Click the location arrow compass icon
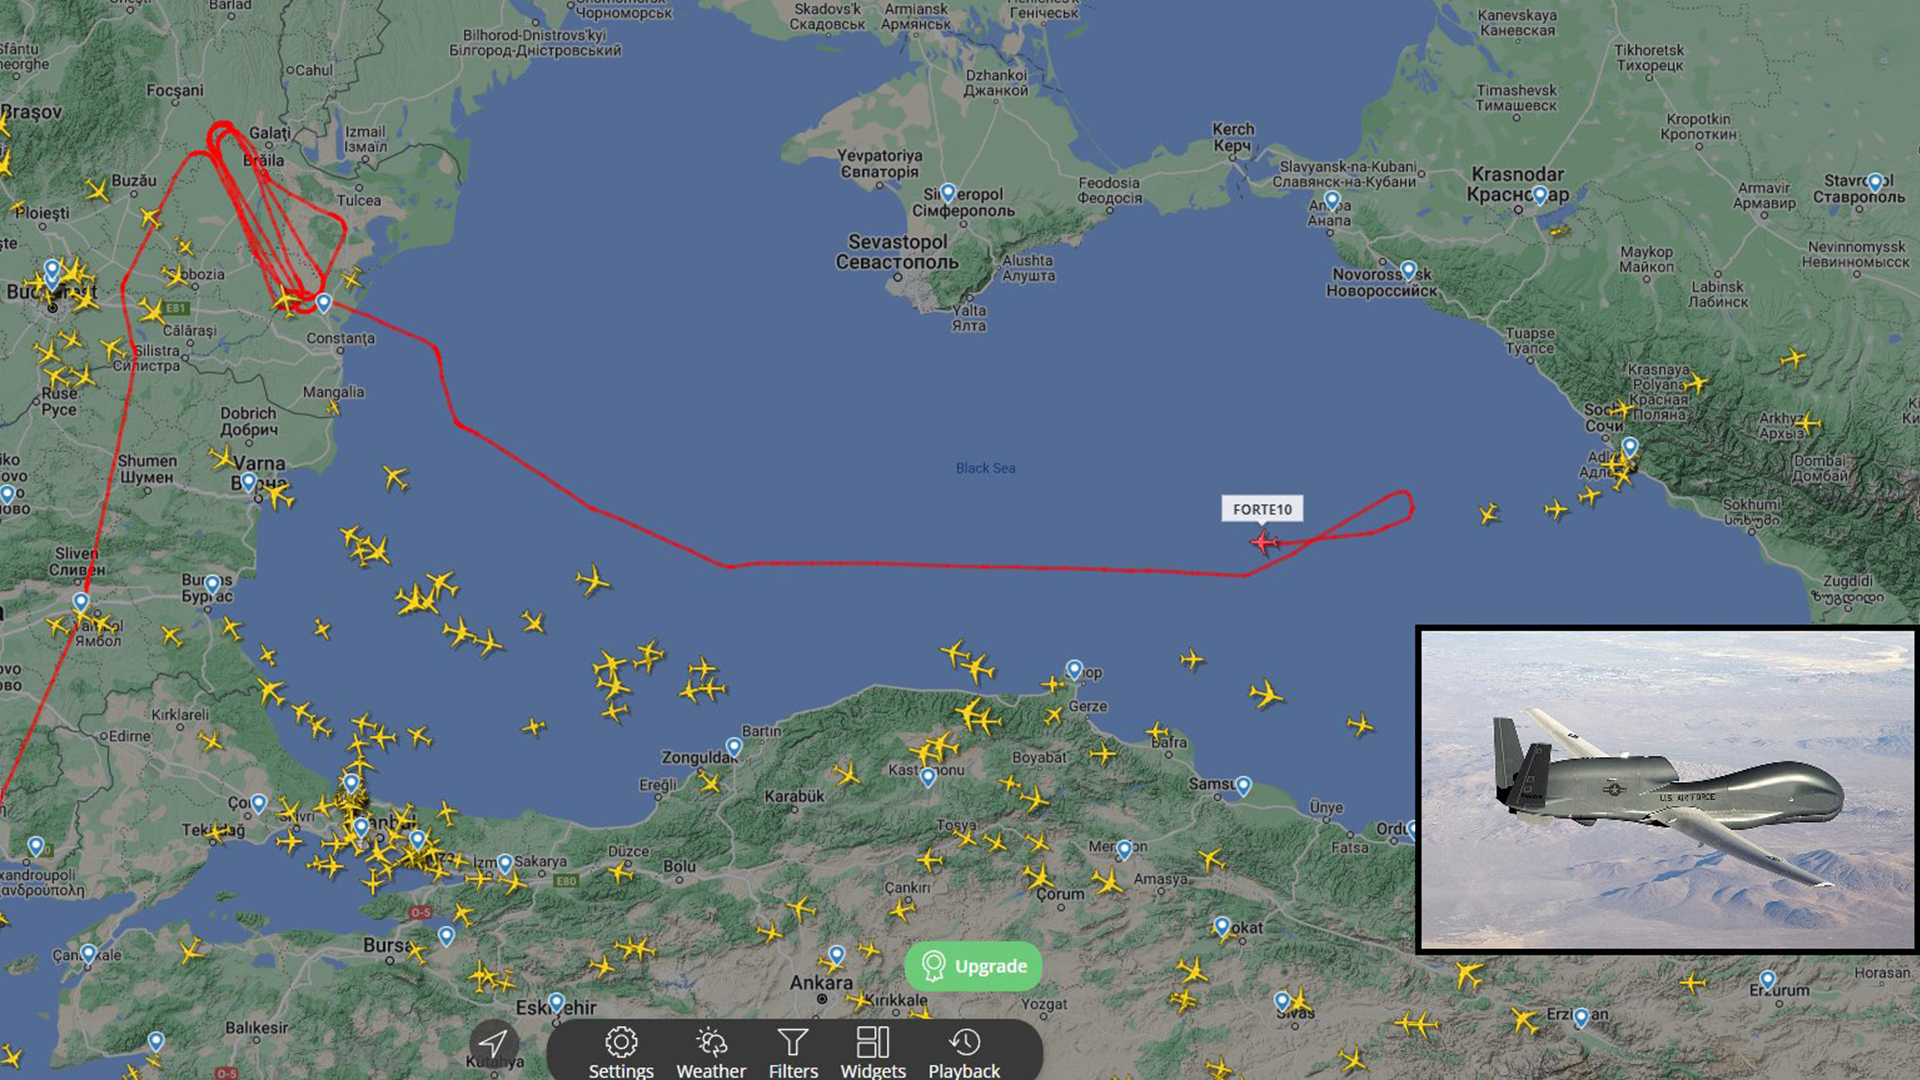Image resolution: width=1920 pixels, height=1080 pixels. [x=493, y=1043]
